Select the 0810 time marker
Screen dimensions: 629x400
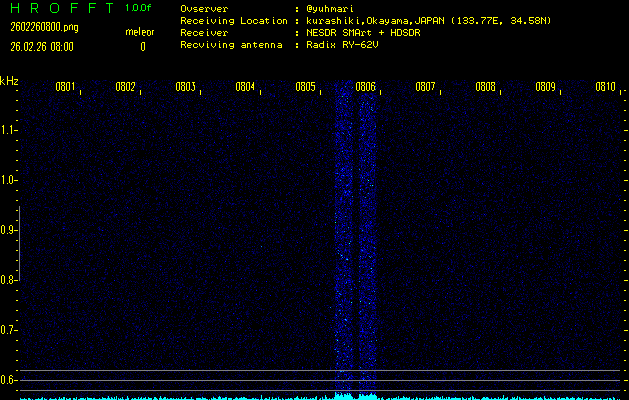(x=605, y=88)
